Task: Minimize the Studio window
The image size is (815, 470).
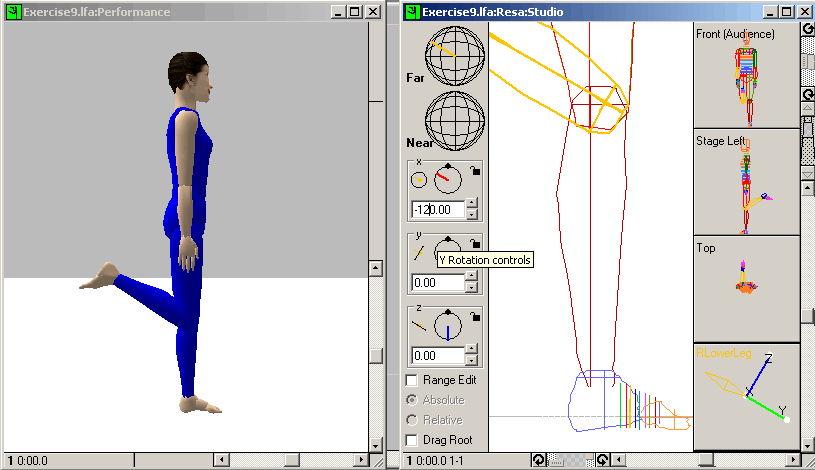Action: click(770, 11)
